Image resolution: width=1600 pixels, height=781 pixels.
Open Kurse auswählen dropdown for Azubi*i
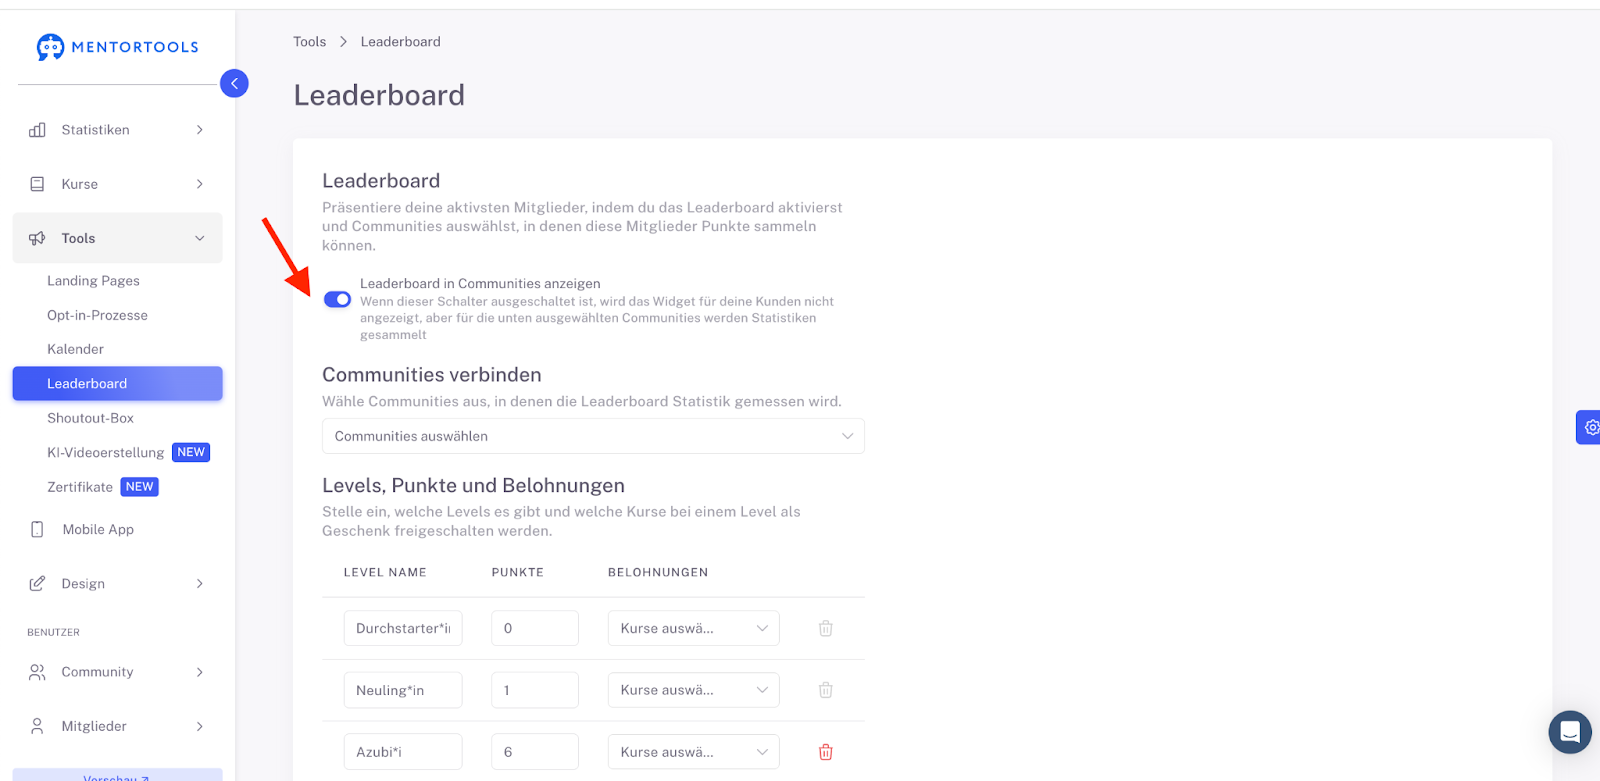(693, 752)
